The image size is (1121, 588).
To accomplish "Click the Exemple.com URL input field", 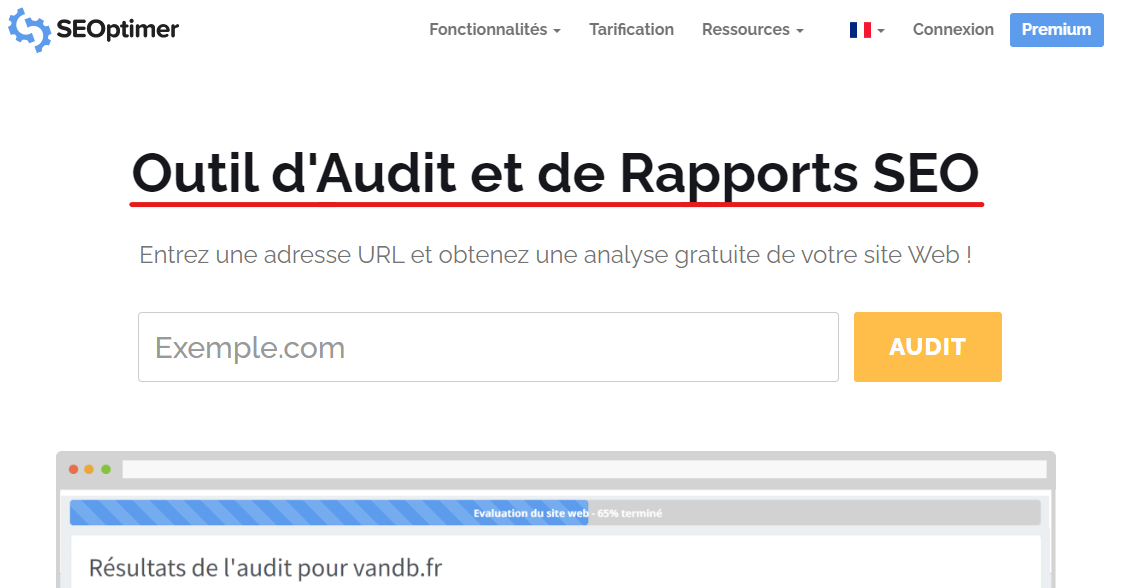I will coord(488,347).
